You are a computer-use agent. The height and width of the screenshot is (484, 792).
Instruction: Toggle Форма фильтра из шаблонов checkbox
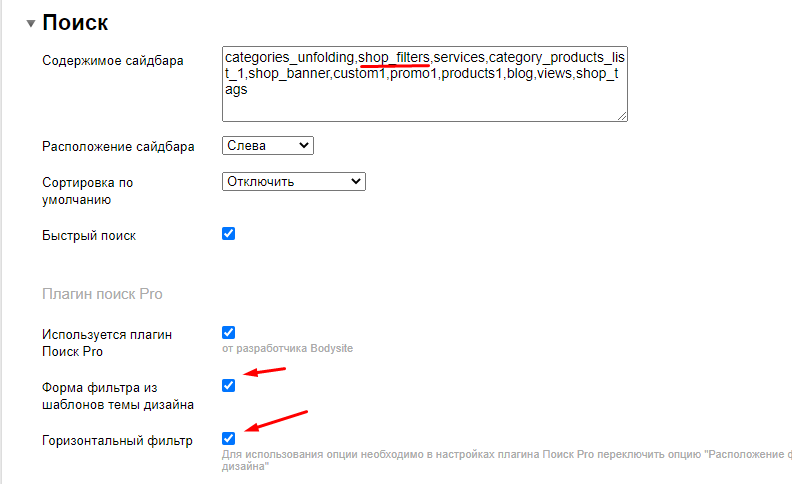(x=228, y=385)
